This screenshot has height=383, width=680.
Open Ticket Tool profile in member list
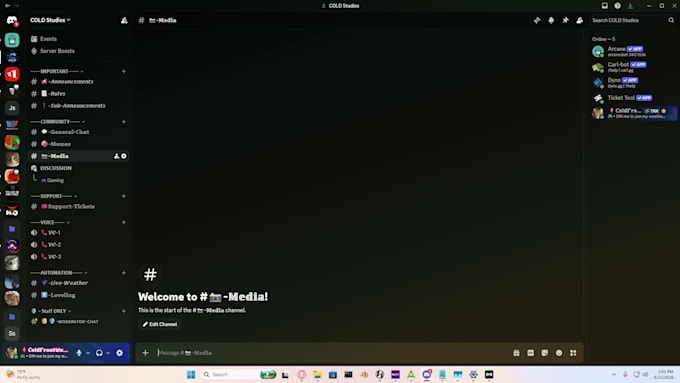coord(633,98)
